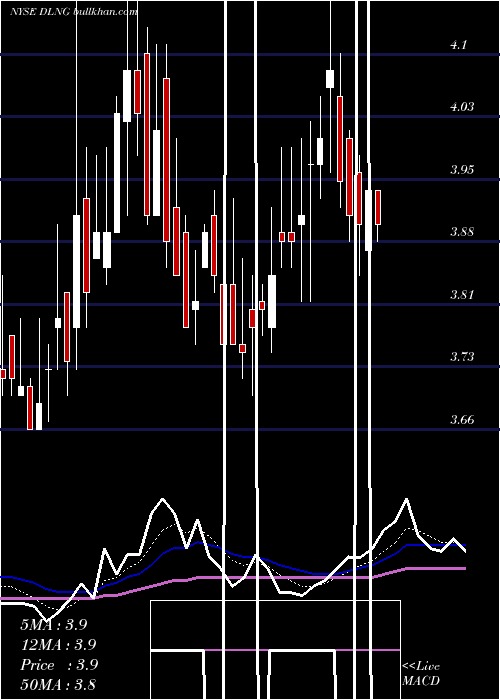Click the Price : 3.9 readout
The width and height of the screenshot is (500, 700).
59,665
